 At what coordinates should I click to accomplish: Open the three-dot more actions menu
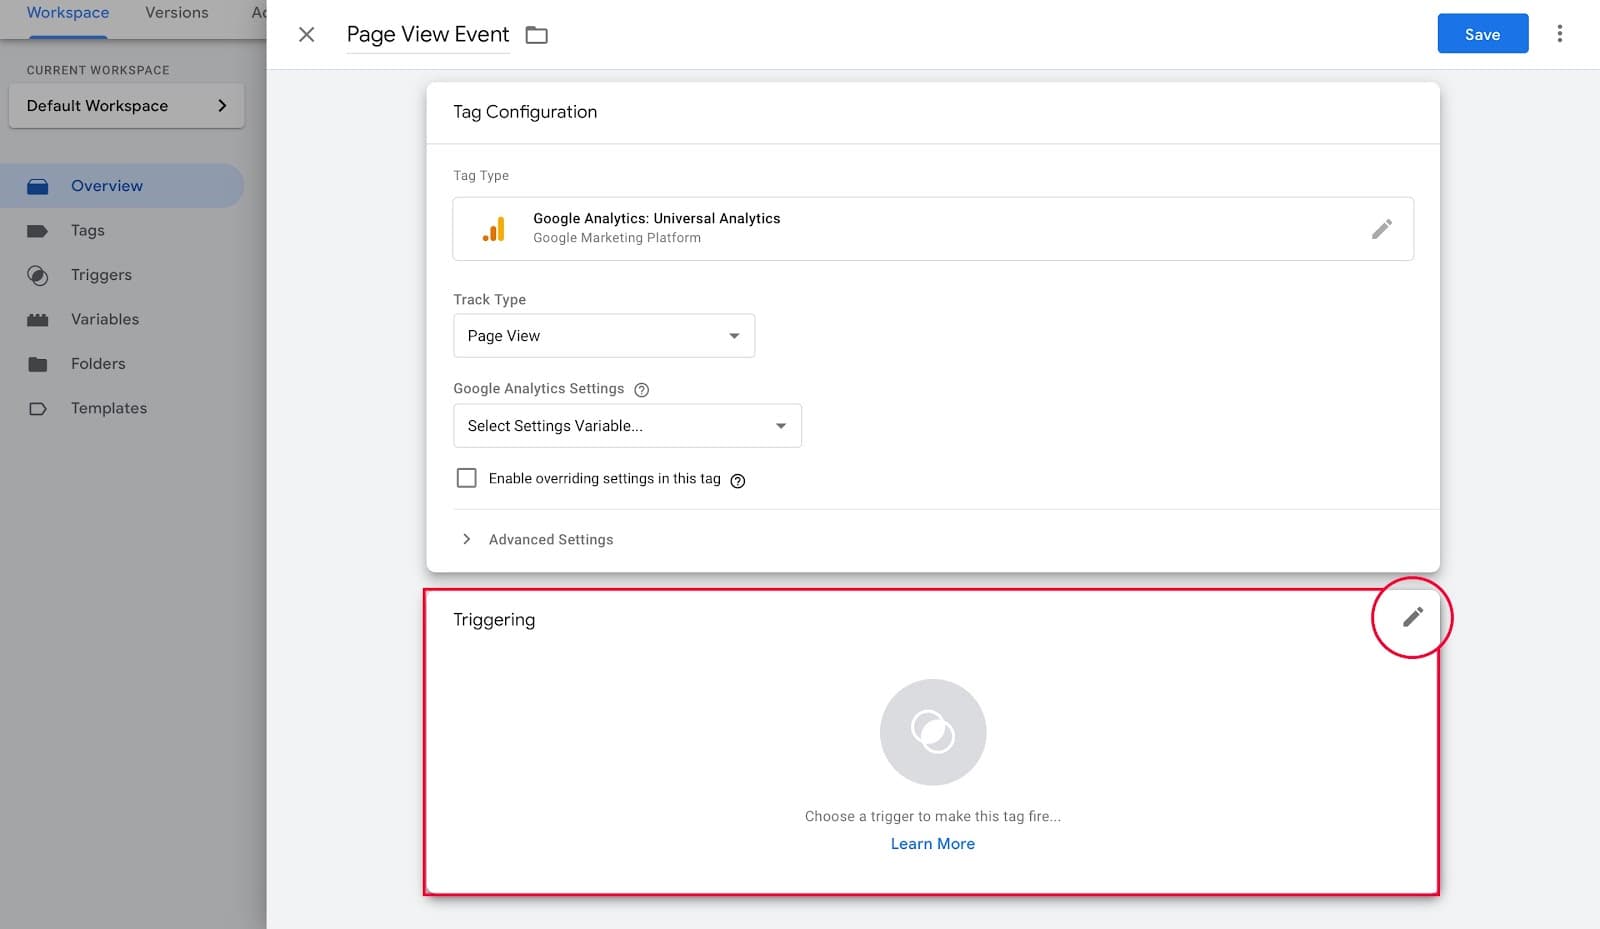click(1559, 34)
